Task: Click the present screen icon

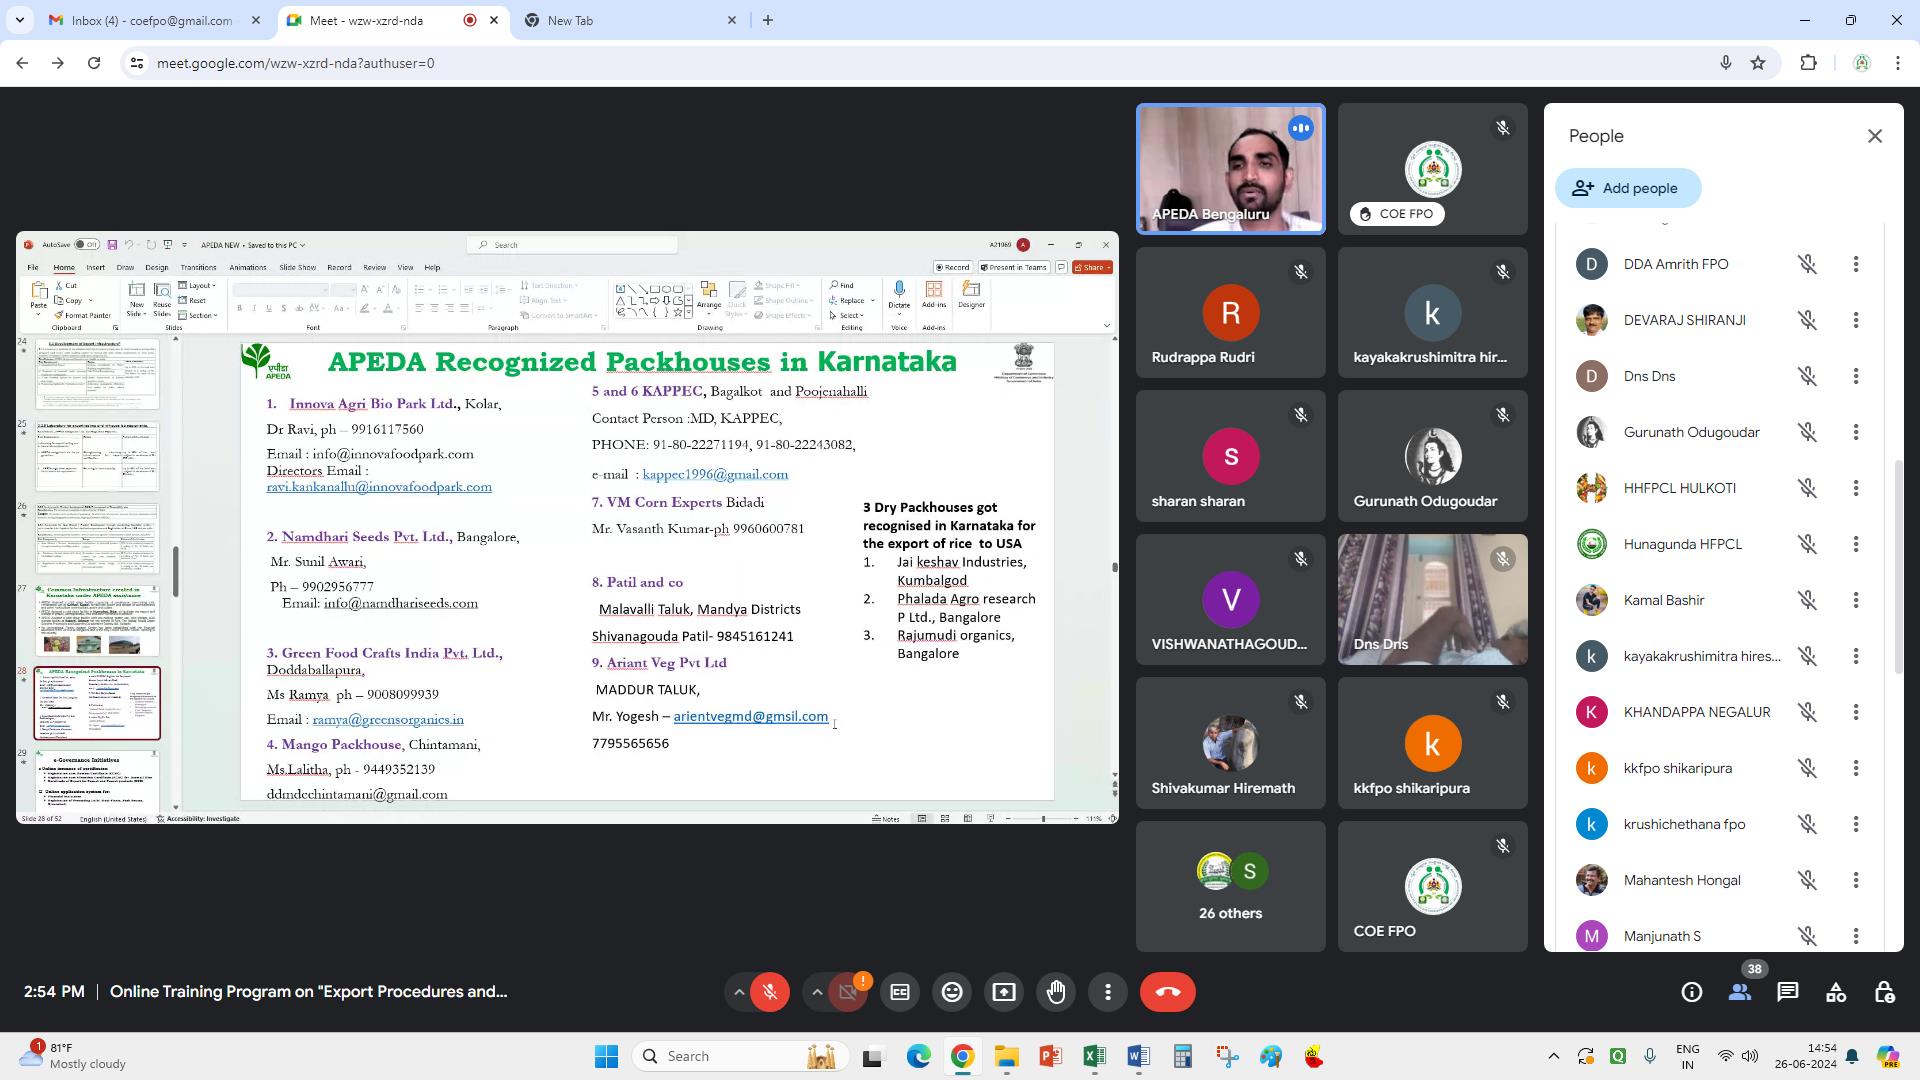Action: [x=1004, y=992]
